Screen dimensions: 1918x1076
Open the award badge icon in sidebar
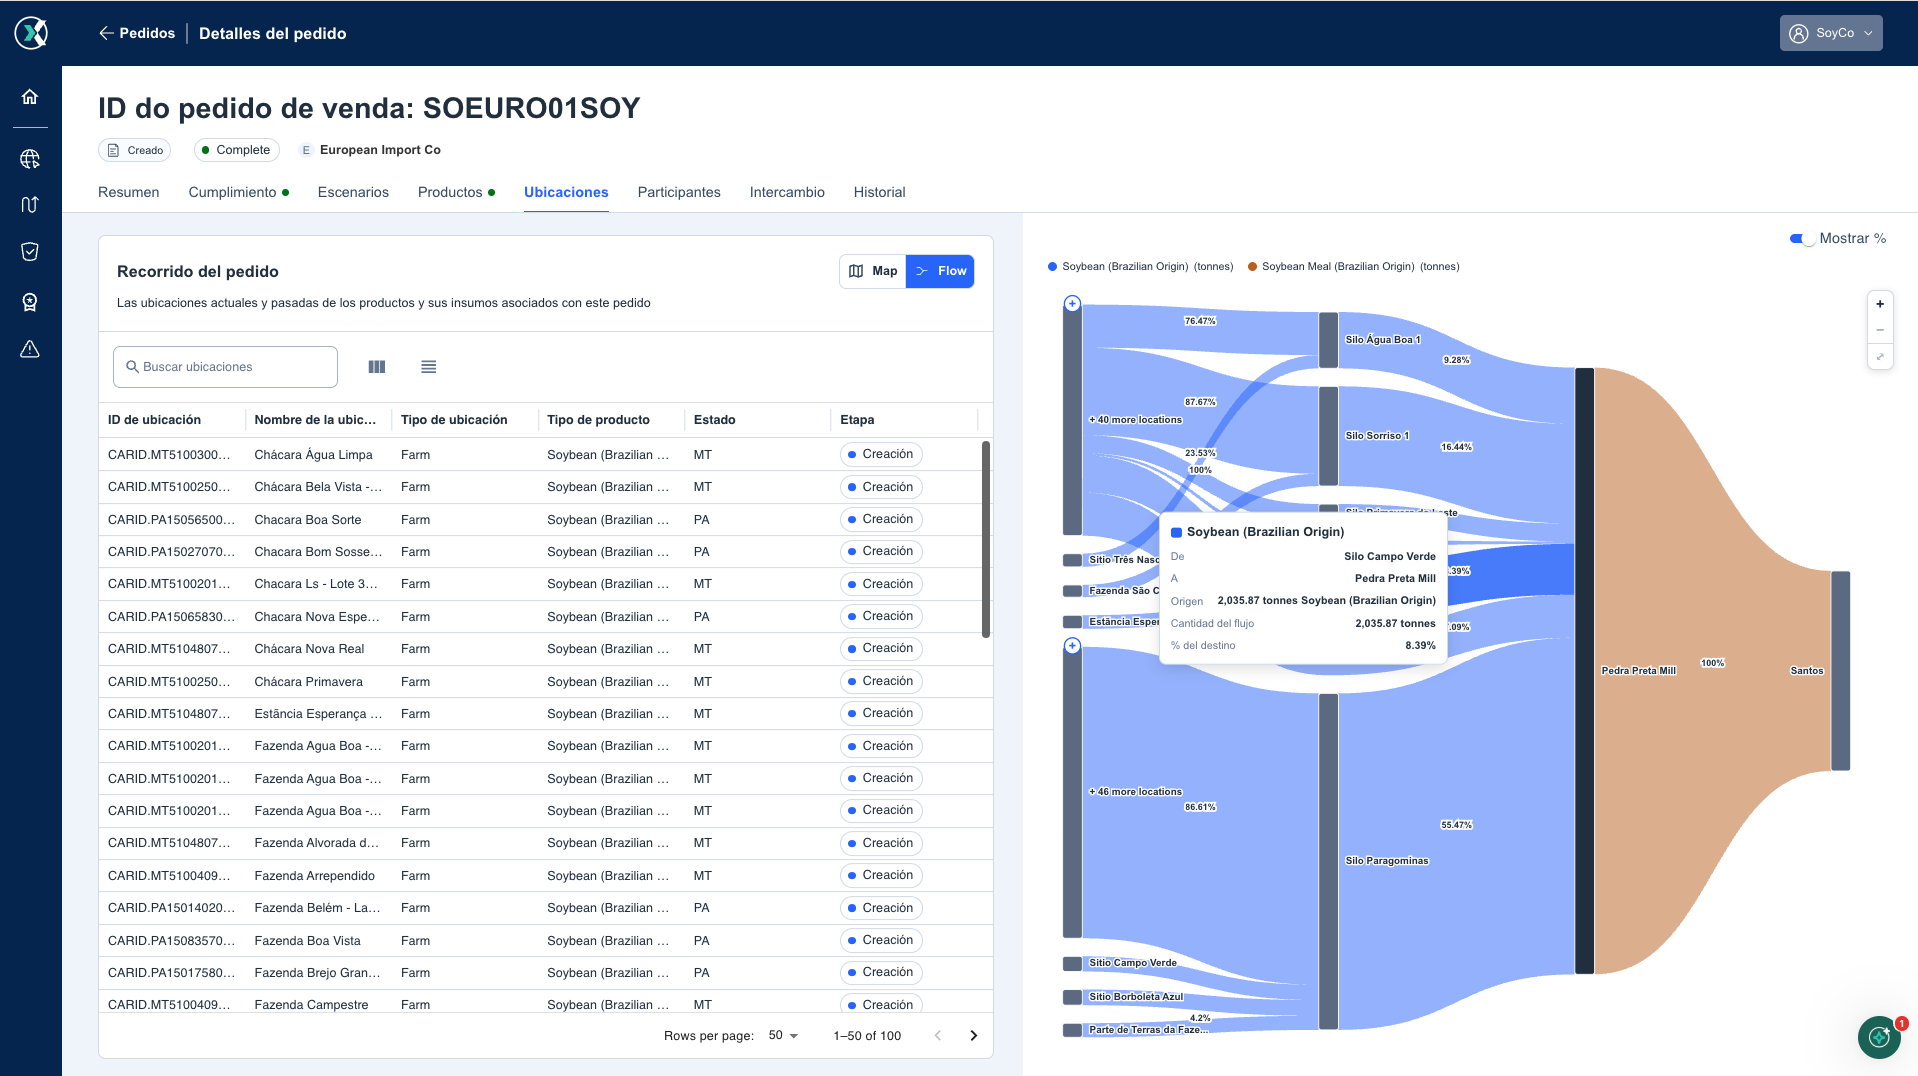(30, 302)
